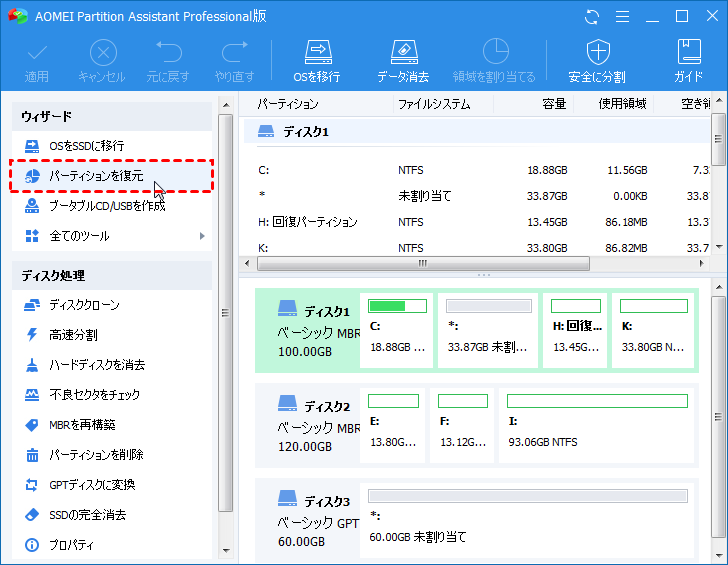Click the 元に戻す undo icon
The image size is (728, 565).
(x=168, y=63)
